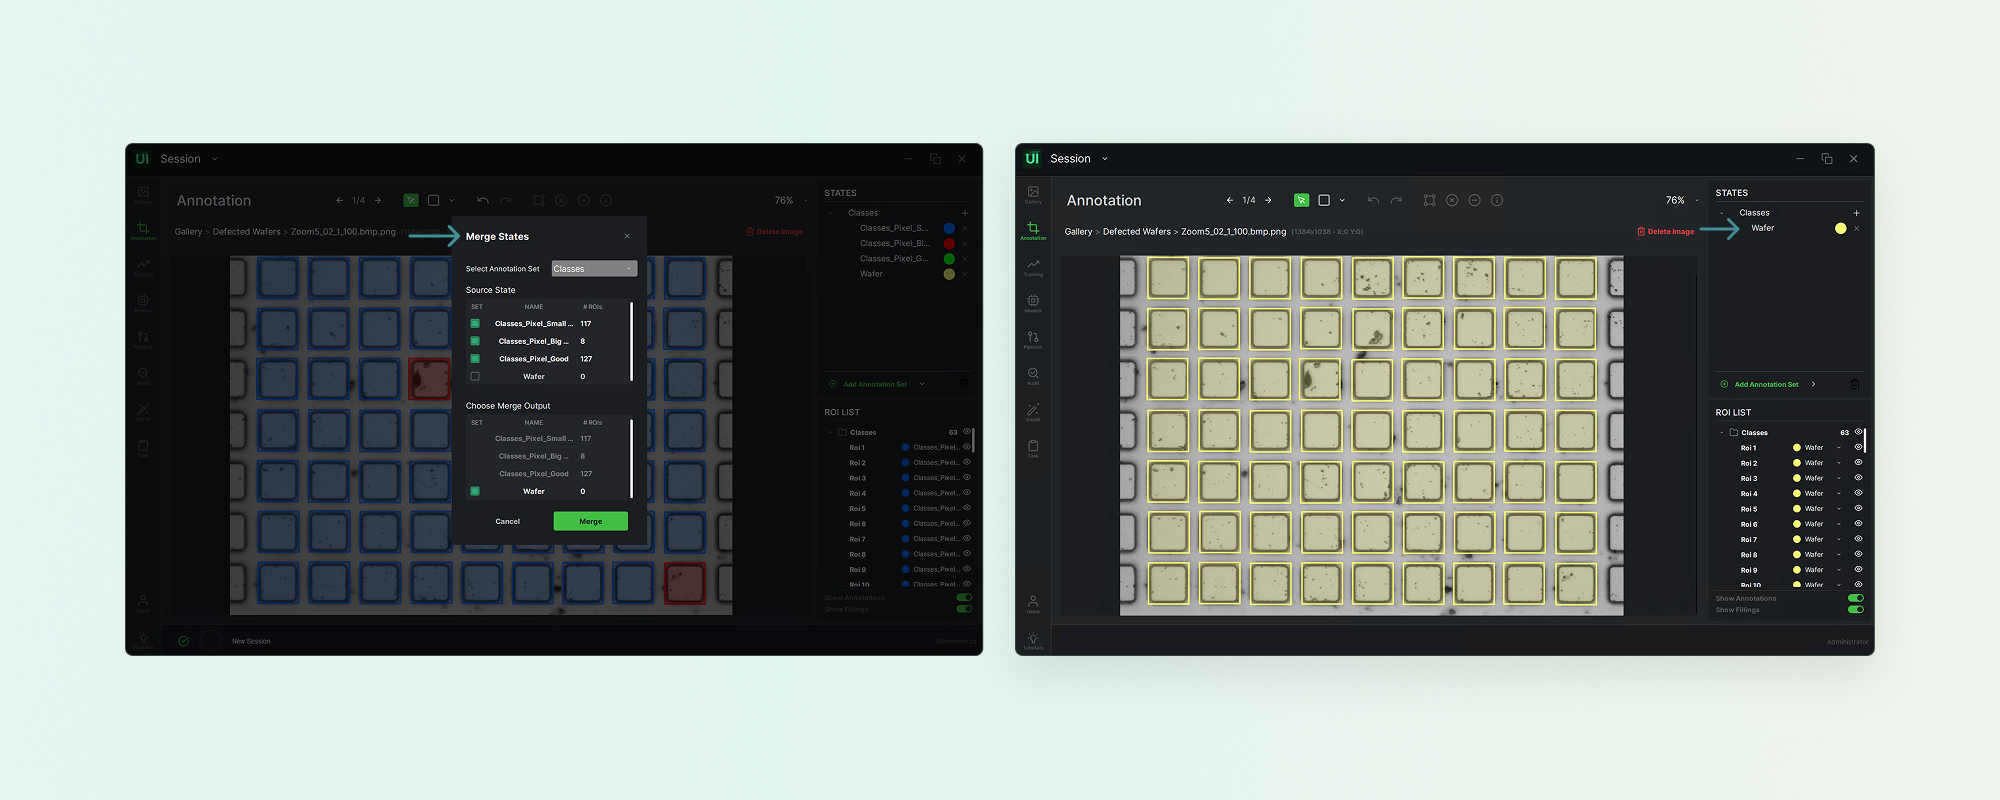Open Training in the right window sidebar

1033,267
